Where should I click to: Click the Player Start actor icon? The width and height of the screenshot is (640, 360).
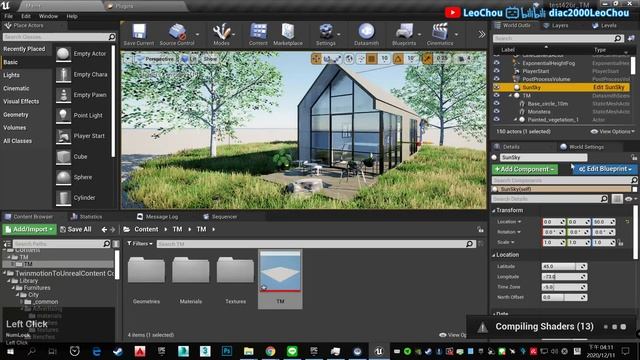point(63,136)
